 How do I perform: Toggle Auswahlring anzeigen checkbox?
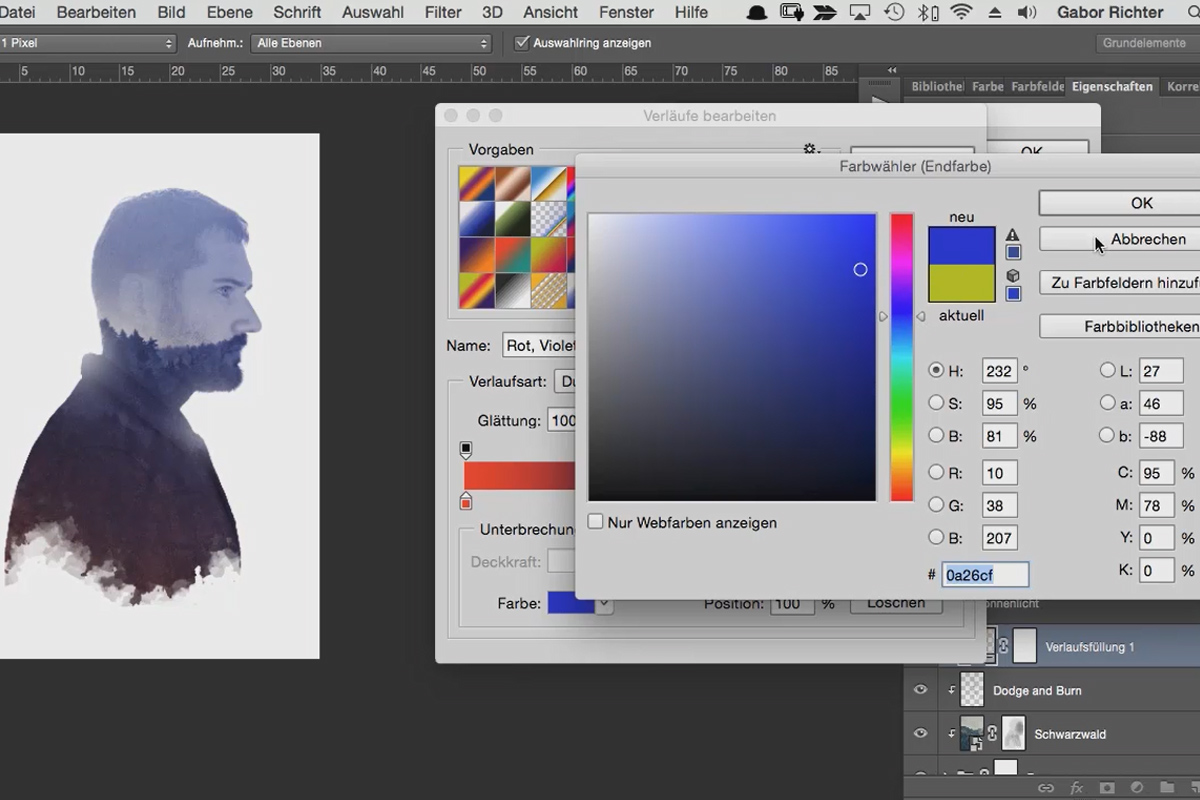521,43
